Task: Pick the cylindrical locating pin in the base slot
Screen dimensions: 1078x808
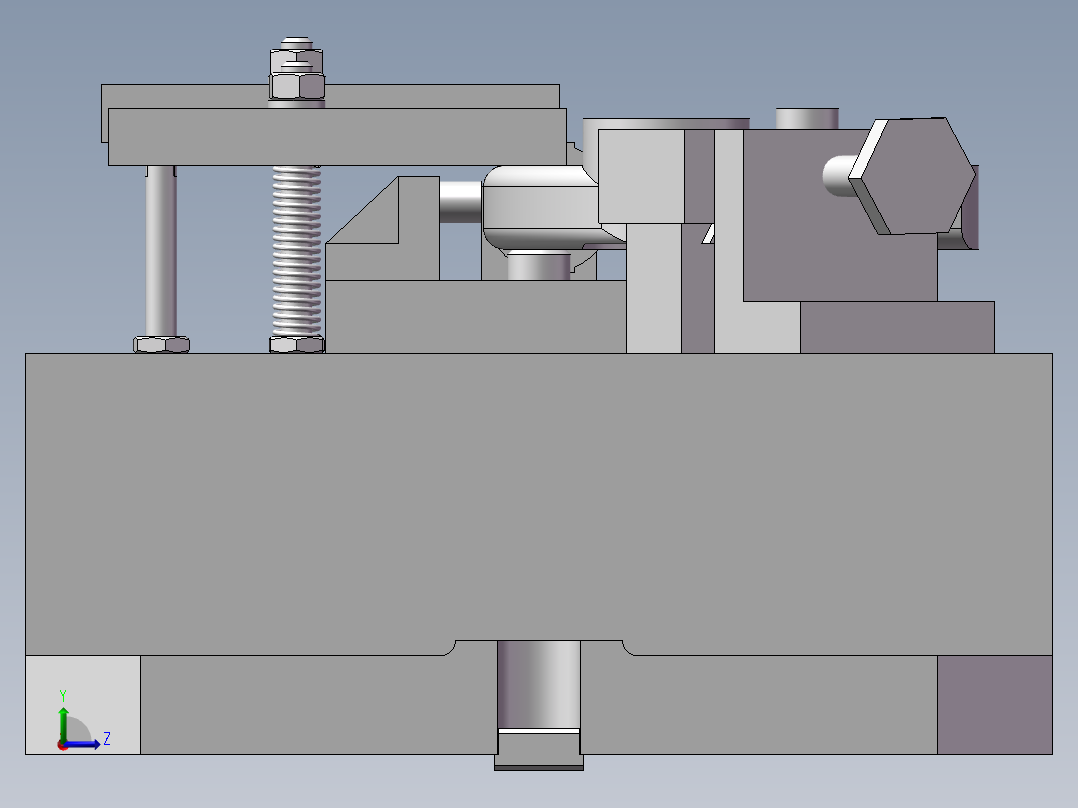Action: click(539, 684)
